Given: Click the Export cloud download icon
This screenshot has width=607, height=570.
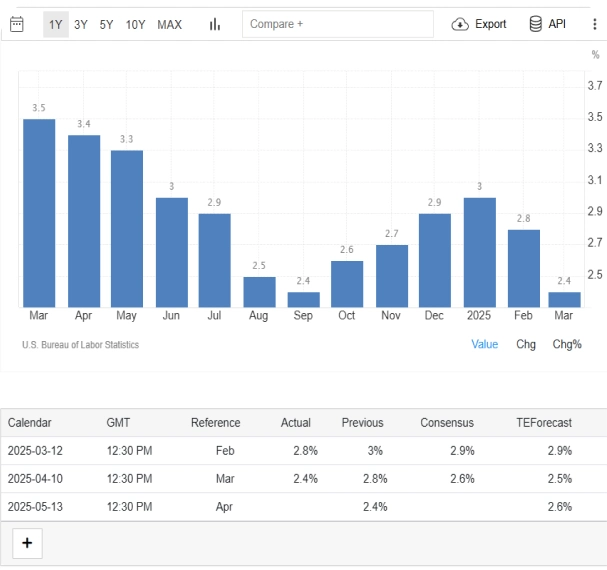Looking at the screenshot, I should 460,24.
